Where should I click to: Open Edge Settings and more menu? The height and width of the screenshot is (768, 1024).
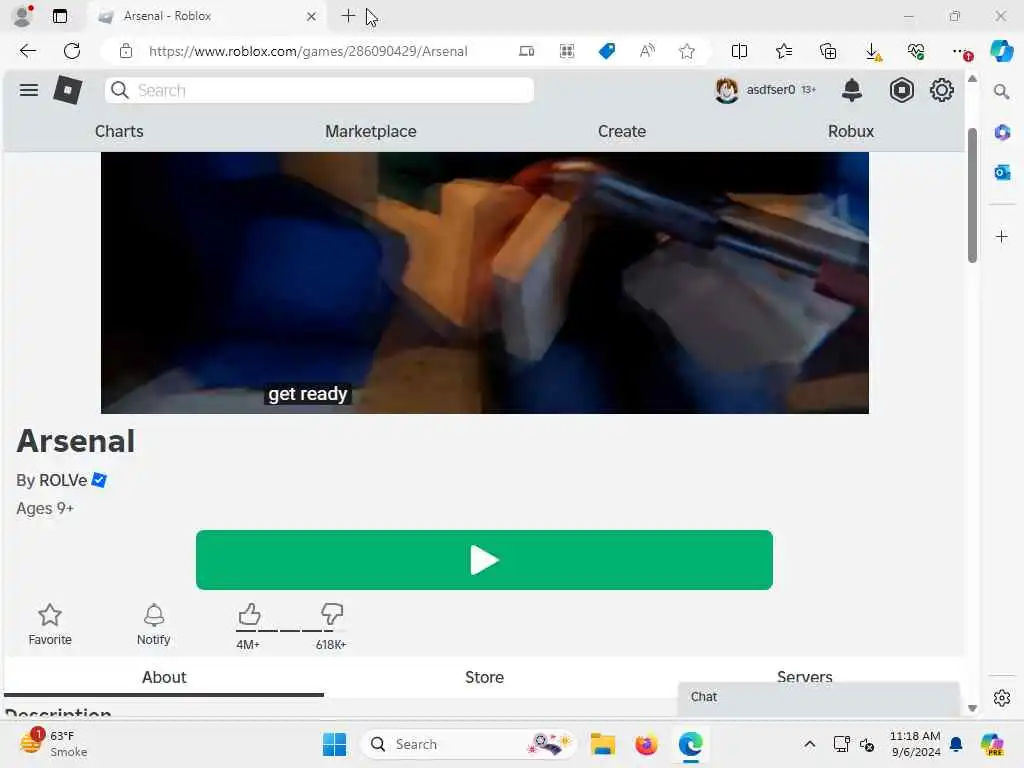[961, 51]
